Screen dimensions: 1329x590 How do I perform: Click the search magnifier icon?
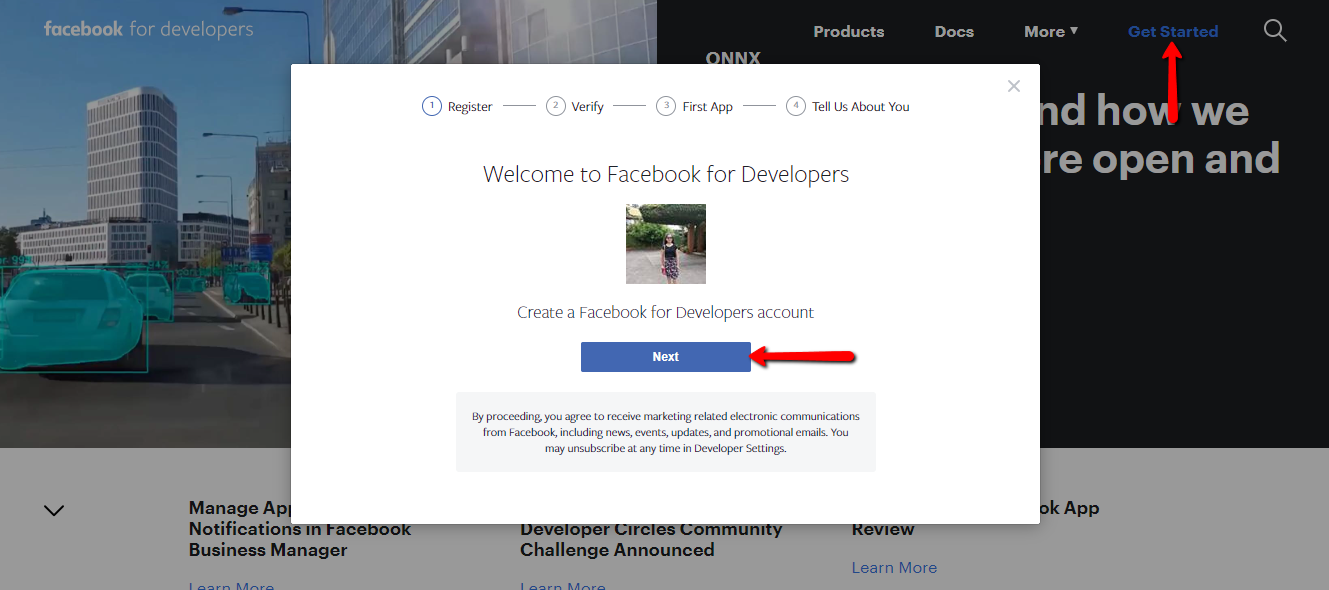point(1275,31)
